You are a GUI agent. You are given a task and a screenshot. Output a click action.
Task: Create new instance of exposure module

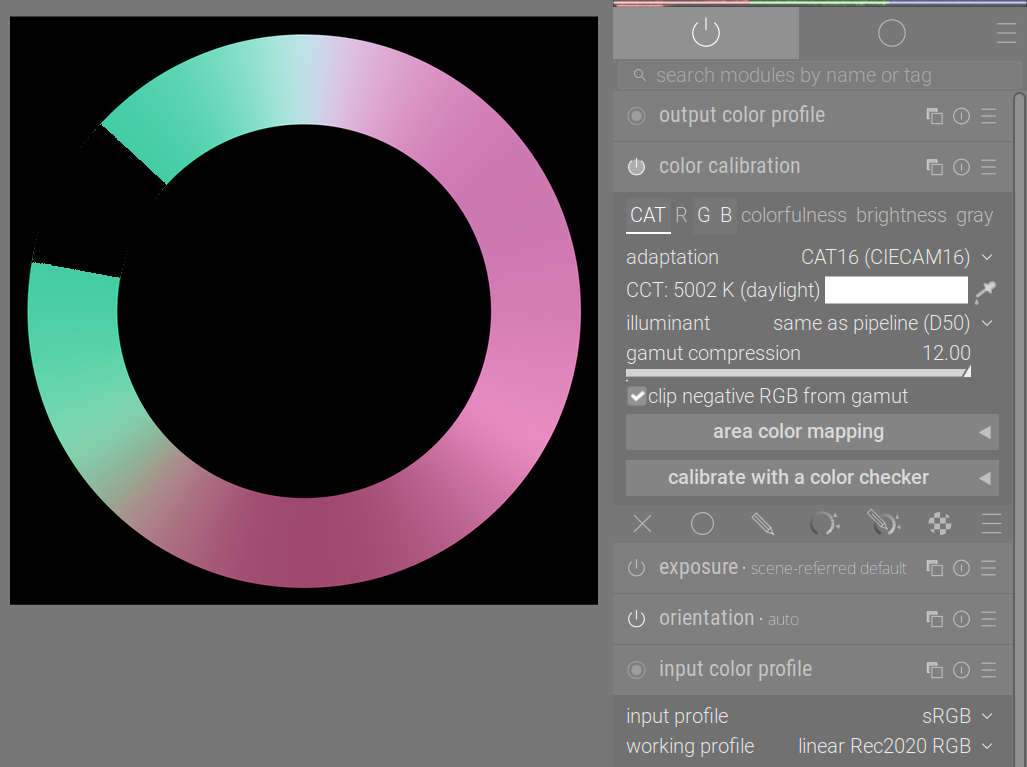935,568
